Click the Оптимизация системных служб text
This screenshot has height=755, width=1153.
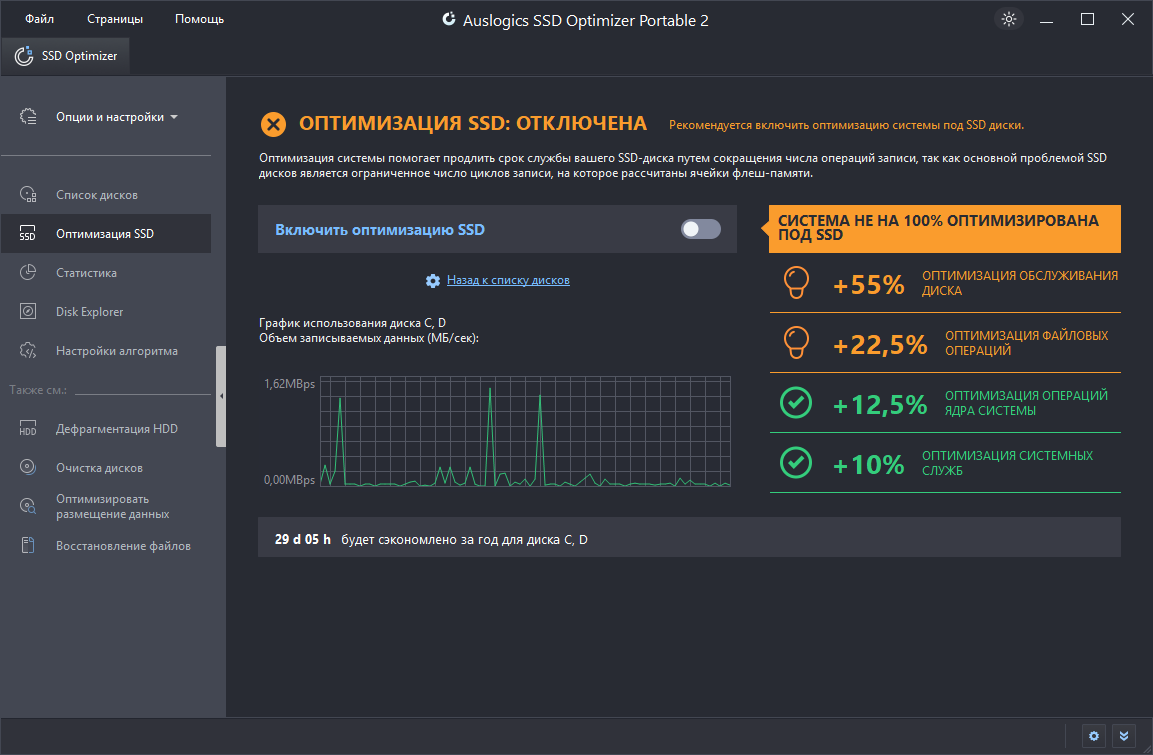pyautogui.click(x=1007, y=463)
